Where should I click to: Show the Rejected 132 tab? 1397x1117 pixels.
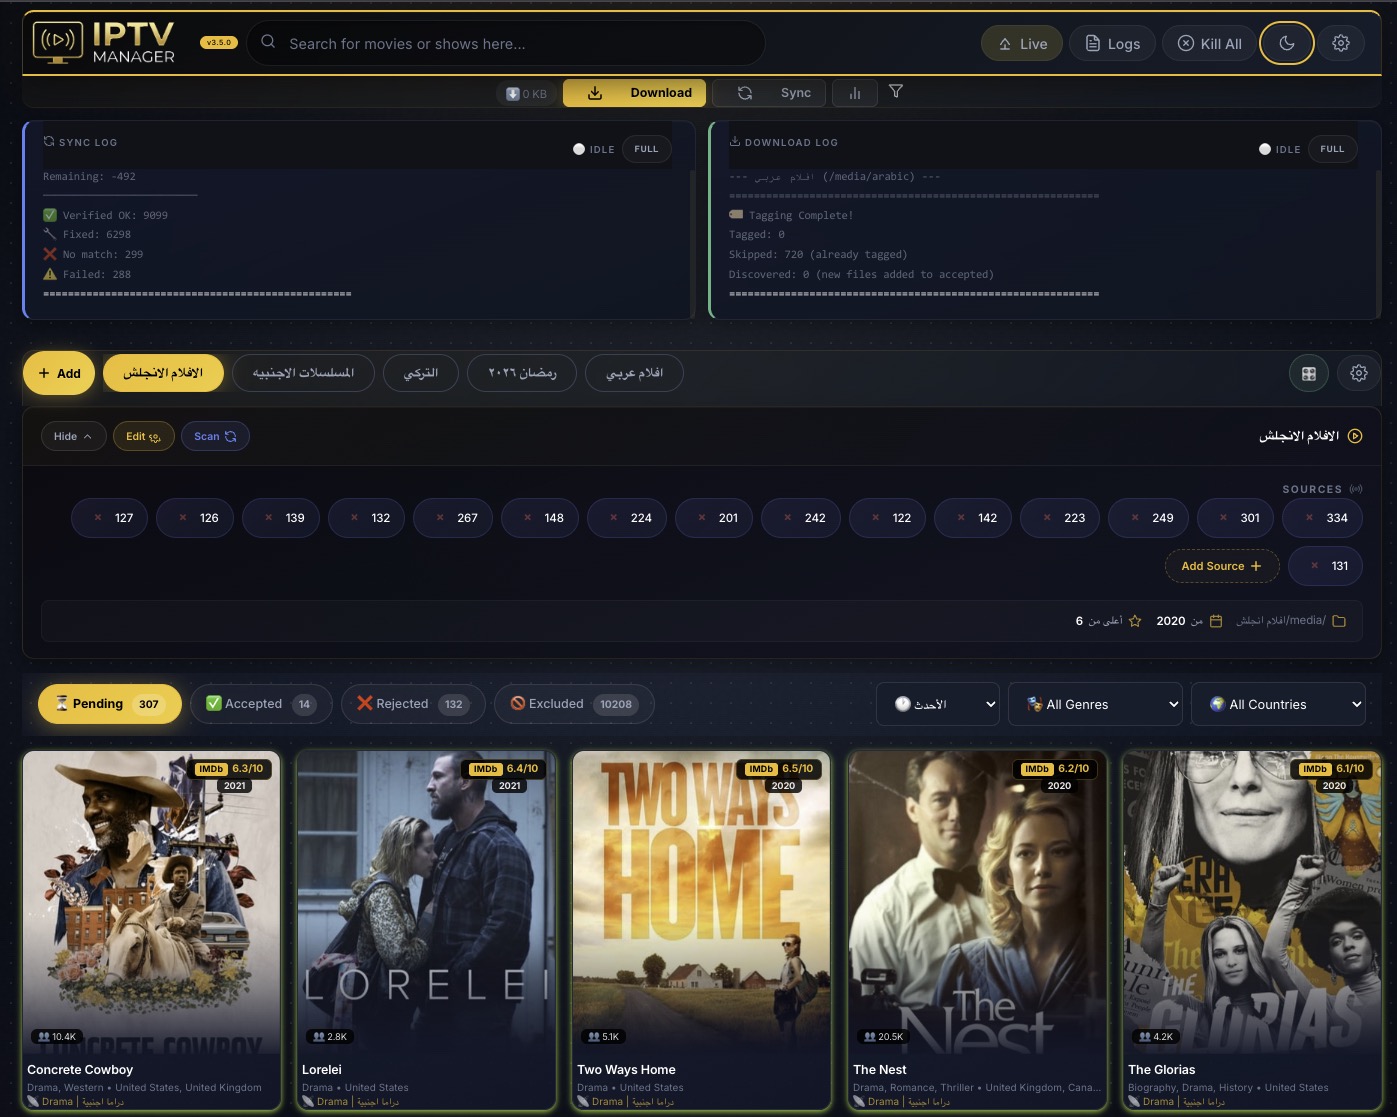click(413, 704)
